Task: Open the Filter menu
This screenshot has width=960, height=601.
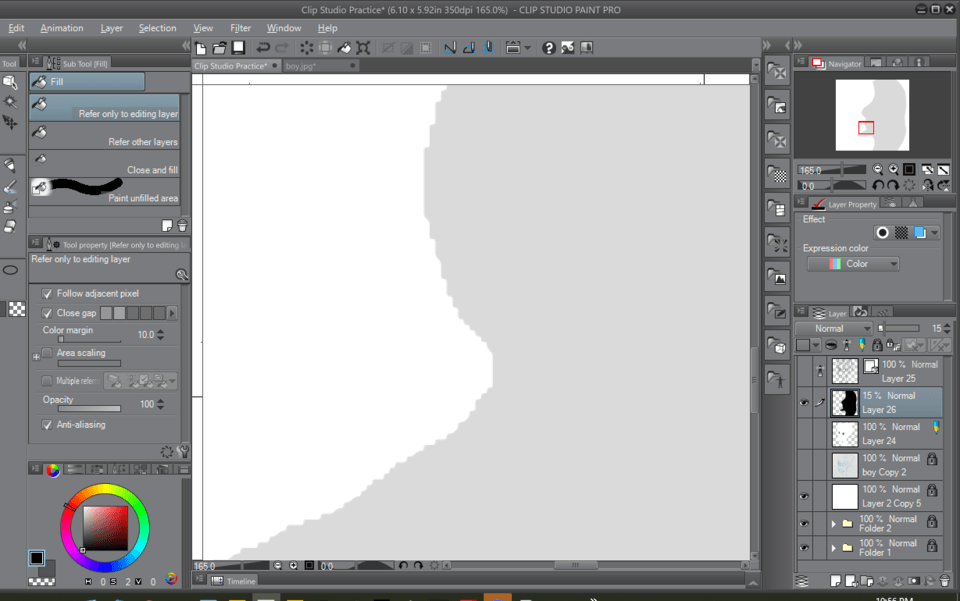Action: [x=240, y=28]
